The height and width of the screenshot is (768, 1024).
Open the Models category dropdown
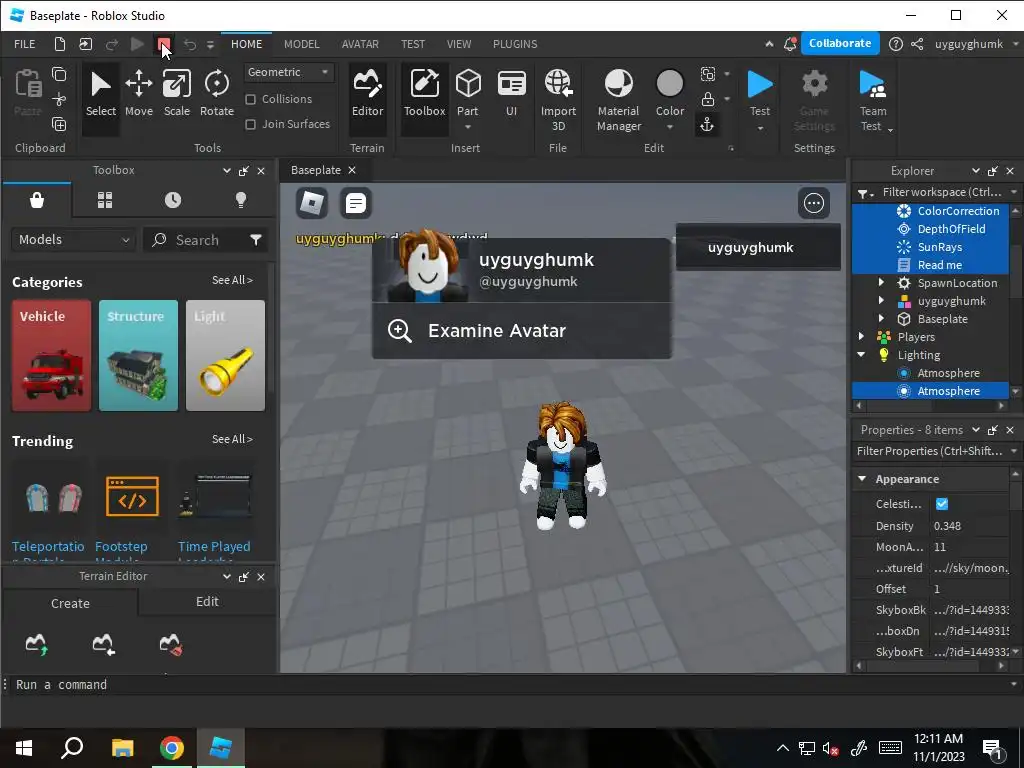coord(73,240)
